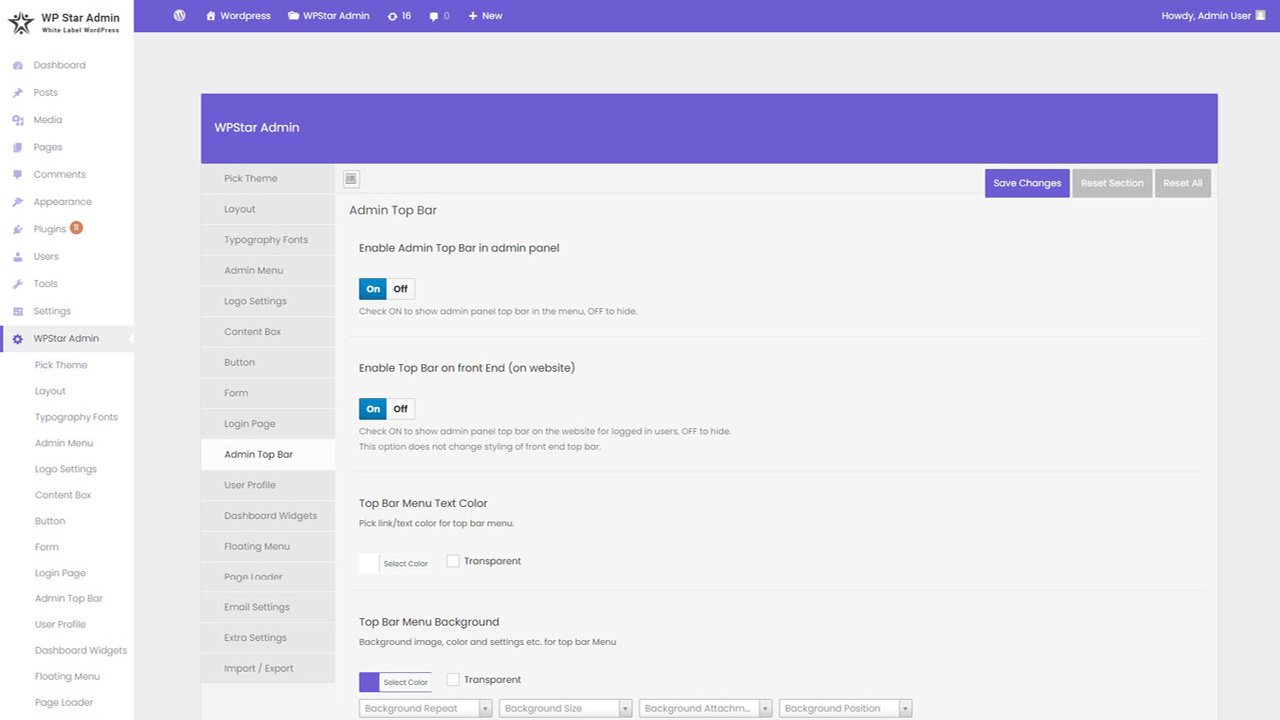Click the WPStar Admin gear icon in sidebar
This screenshot has height=720, width=1280.
[18, 339]
